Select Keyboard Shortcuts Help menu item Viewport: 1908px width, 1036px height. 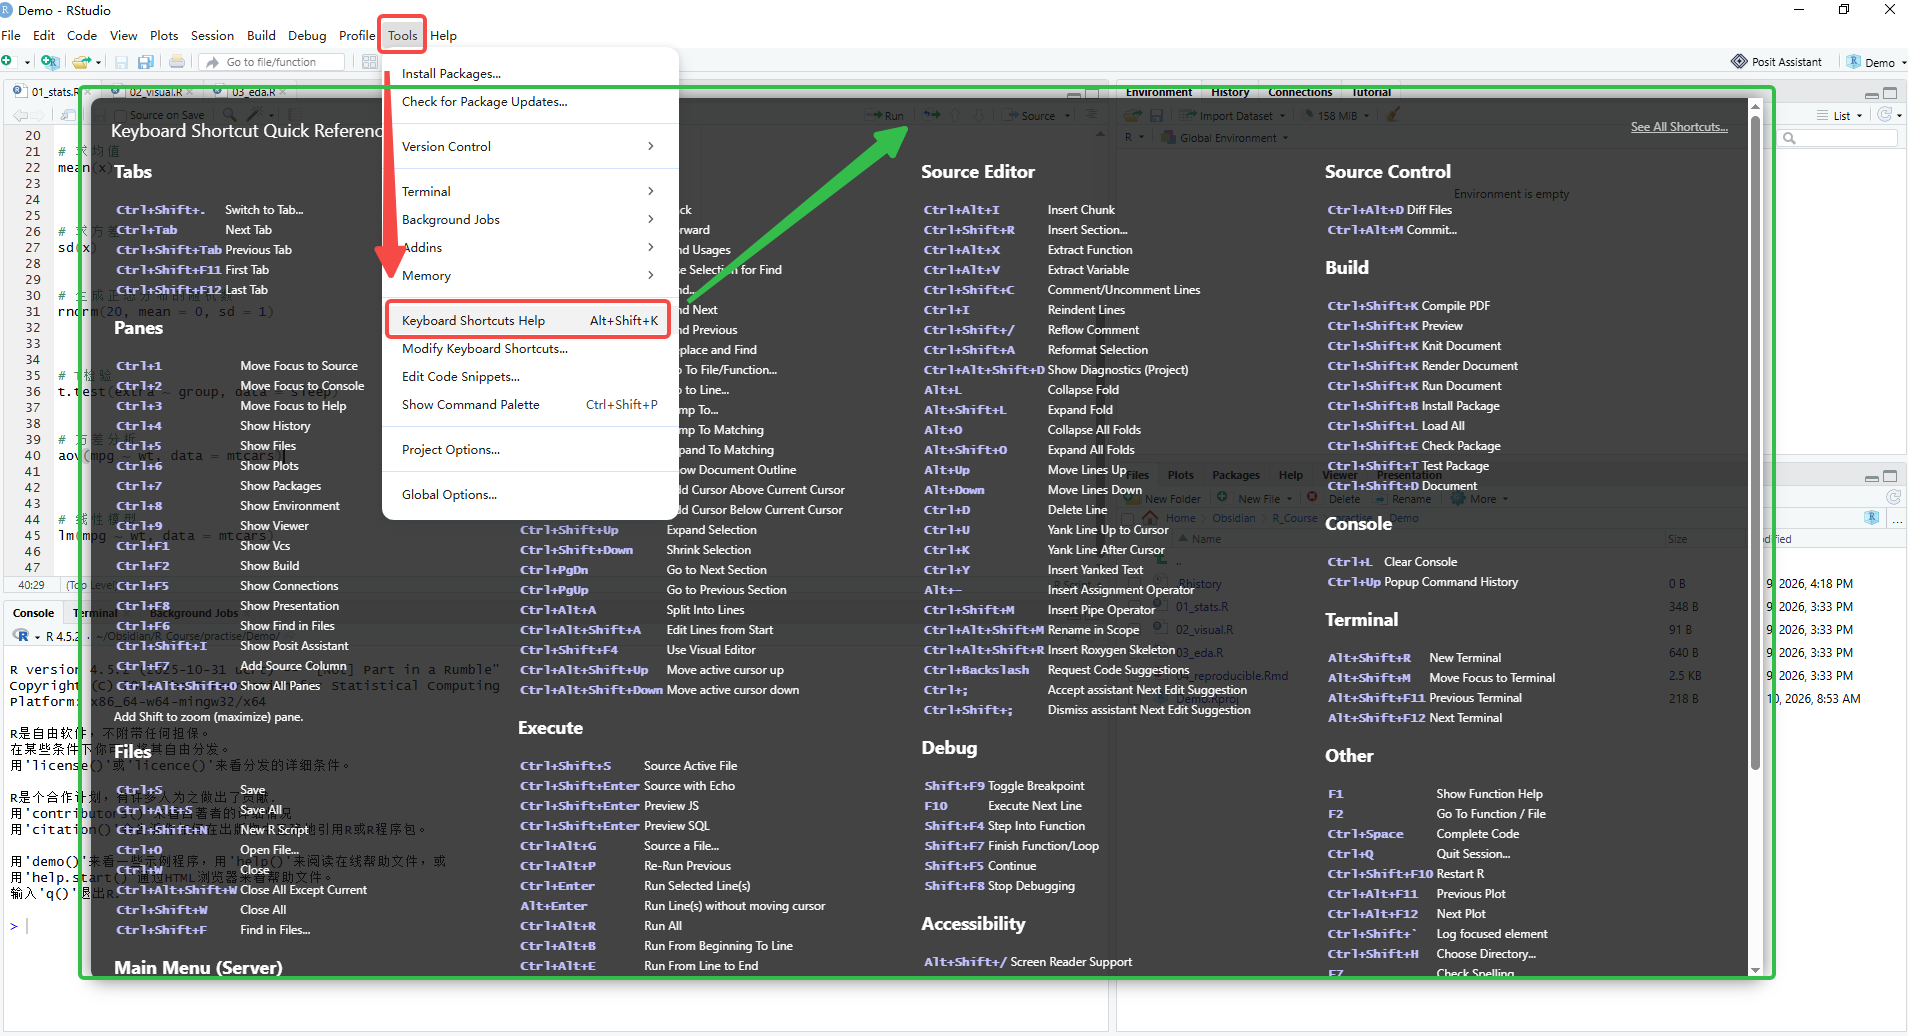tap(529, 320)
